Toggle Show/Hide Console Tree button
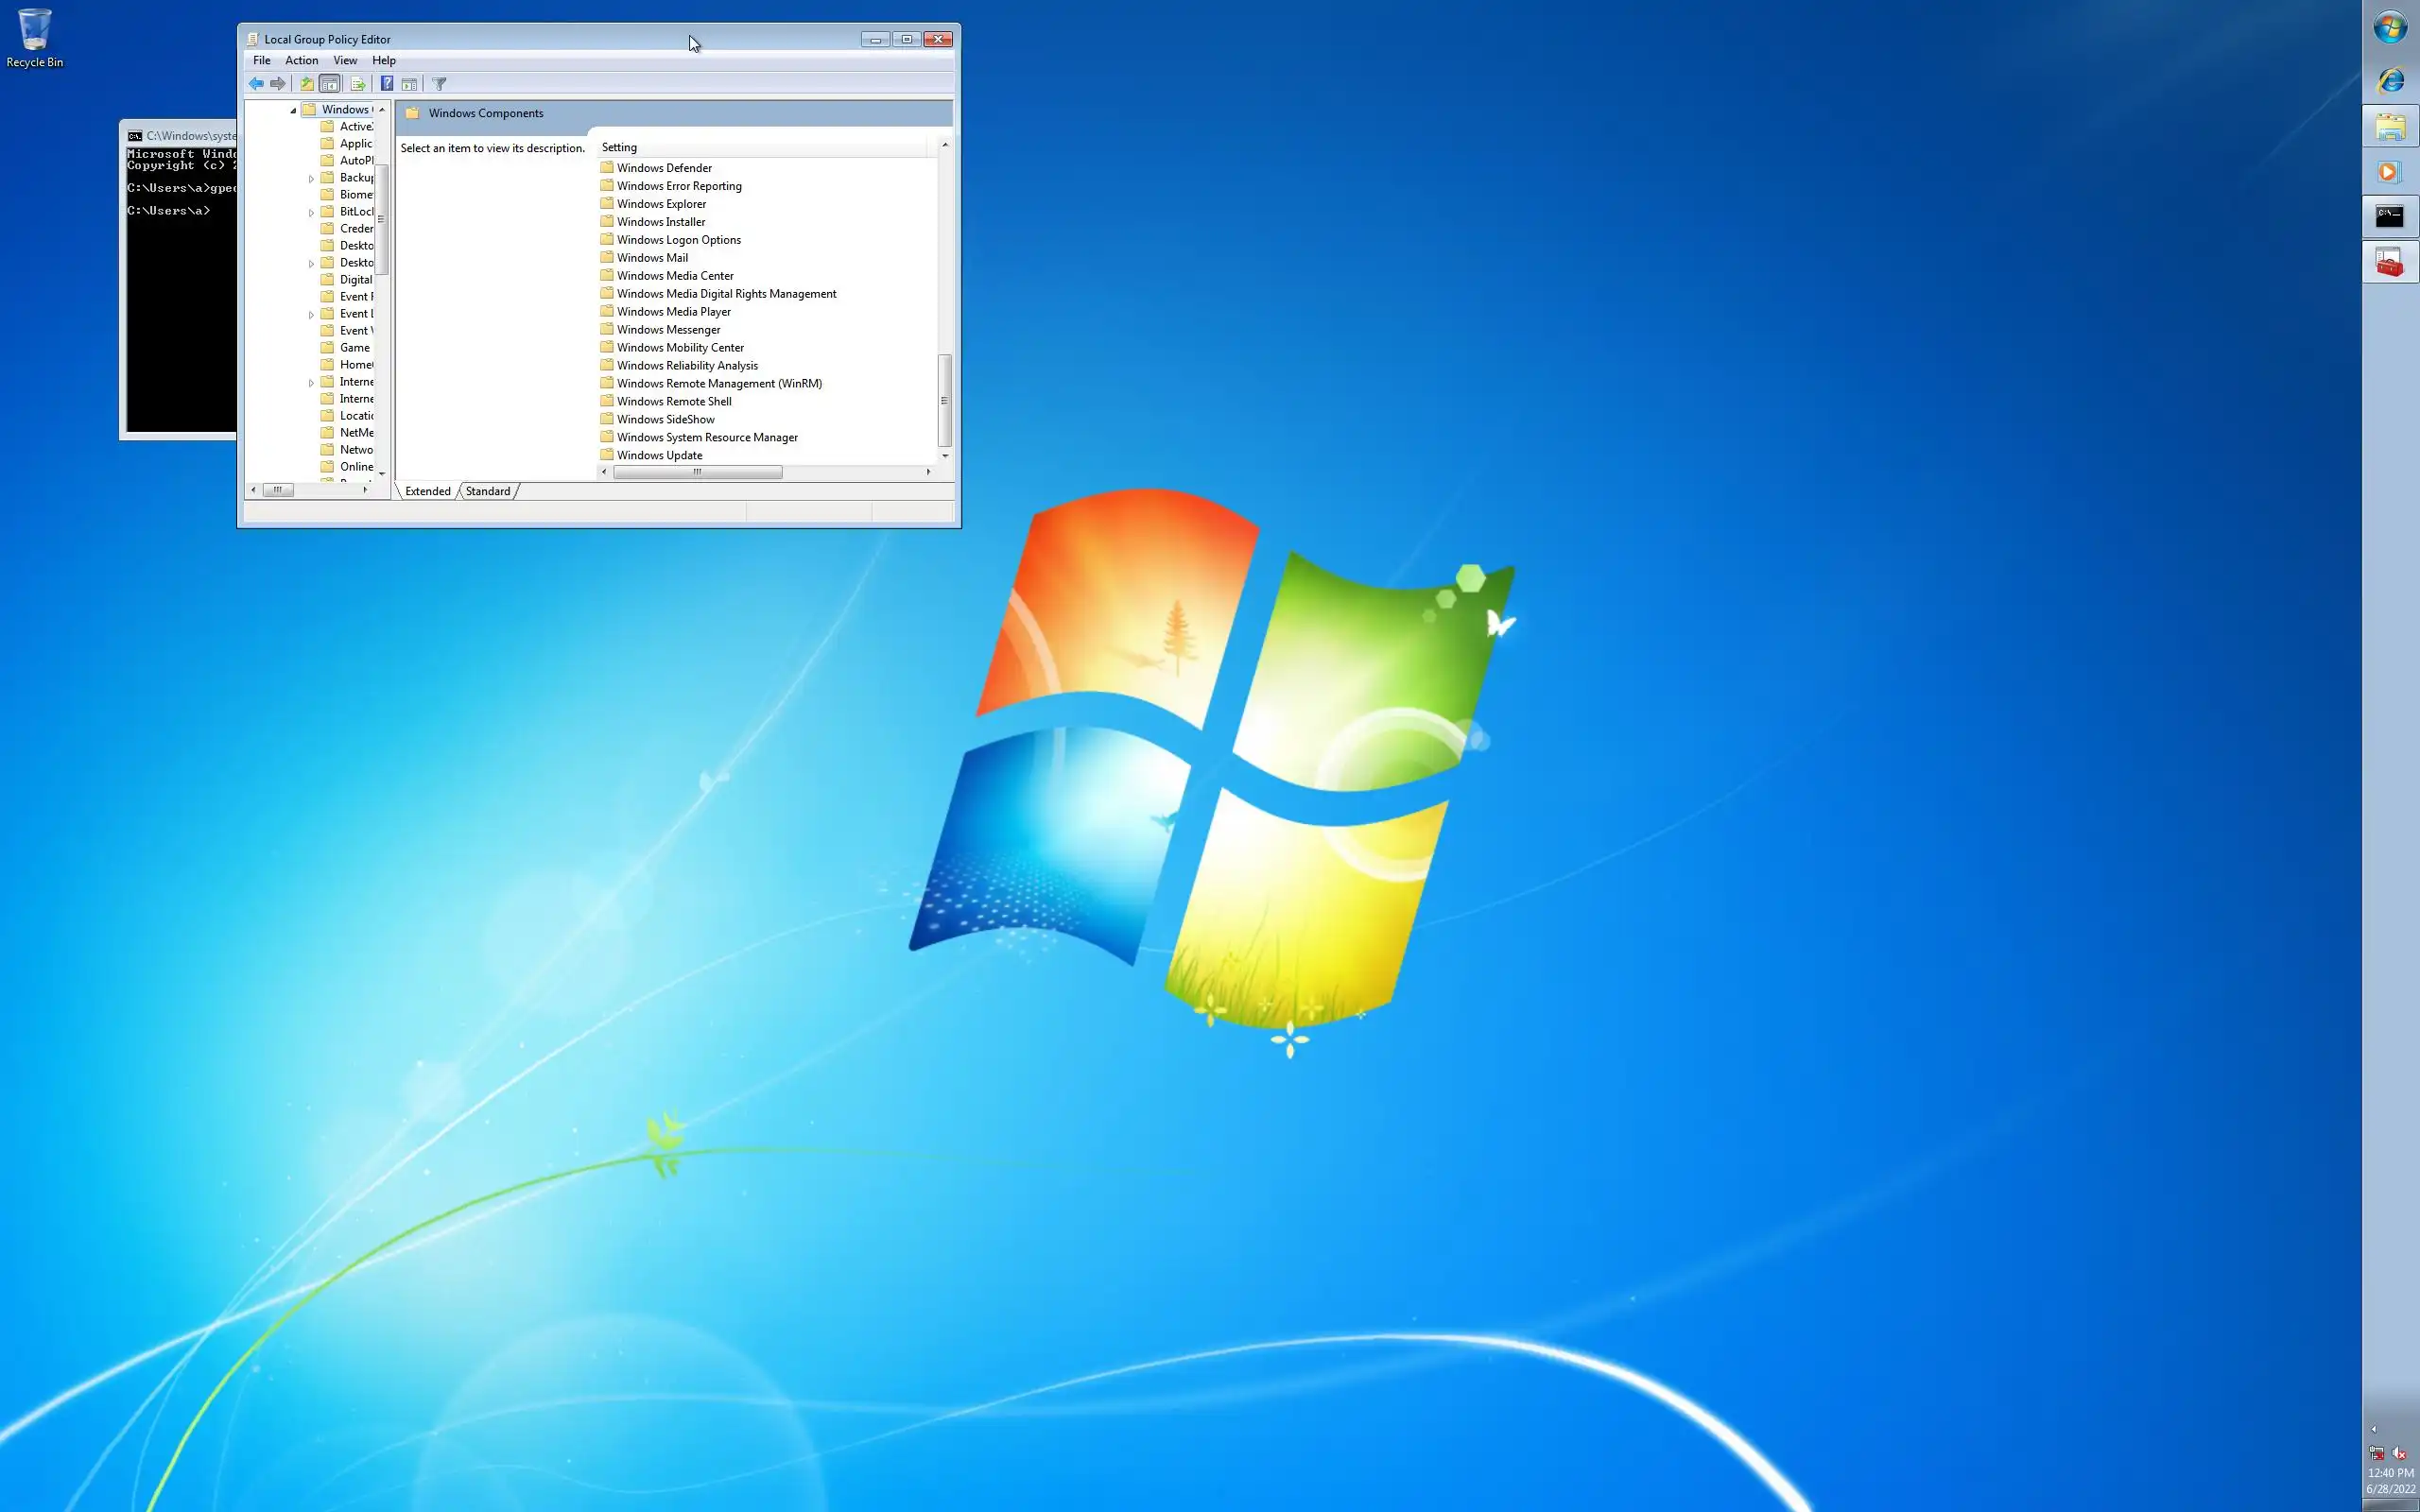The height and width of the screenshot is (1512, 2420). point(330,84)
